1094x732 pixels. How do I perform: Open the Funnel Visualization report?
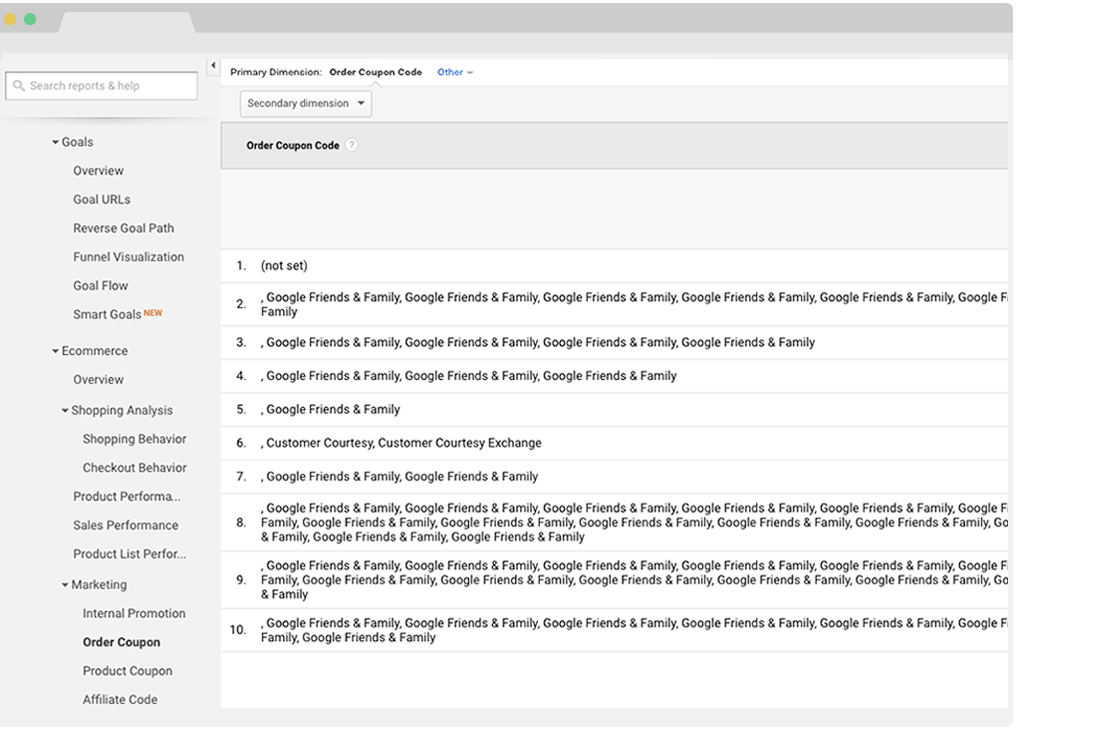tap(128, 257)
